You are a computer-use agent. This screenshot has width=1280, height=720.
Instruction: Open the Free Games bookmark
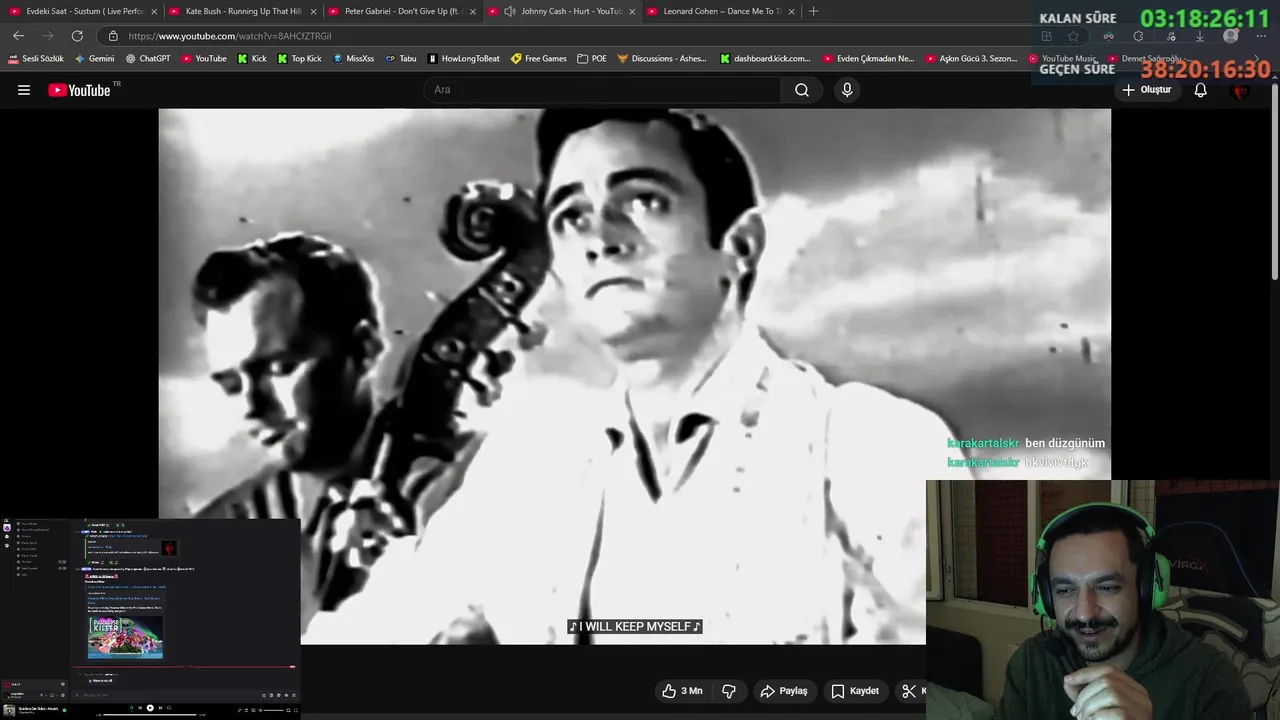point(539,59)
